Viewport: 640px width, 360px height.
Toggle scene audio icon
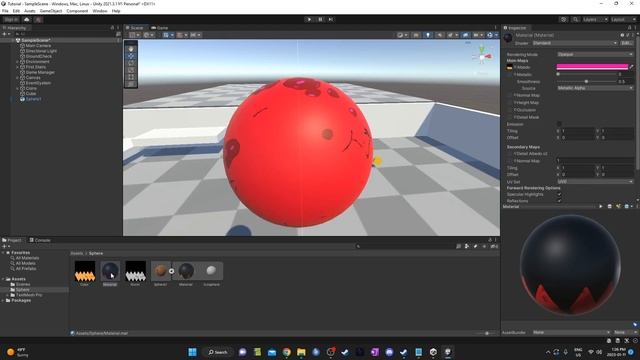440,35
